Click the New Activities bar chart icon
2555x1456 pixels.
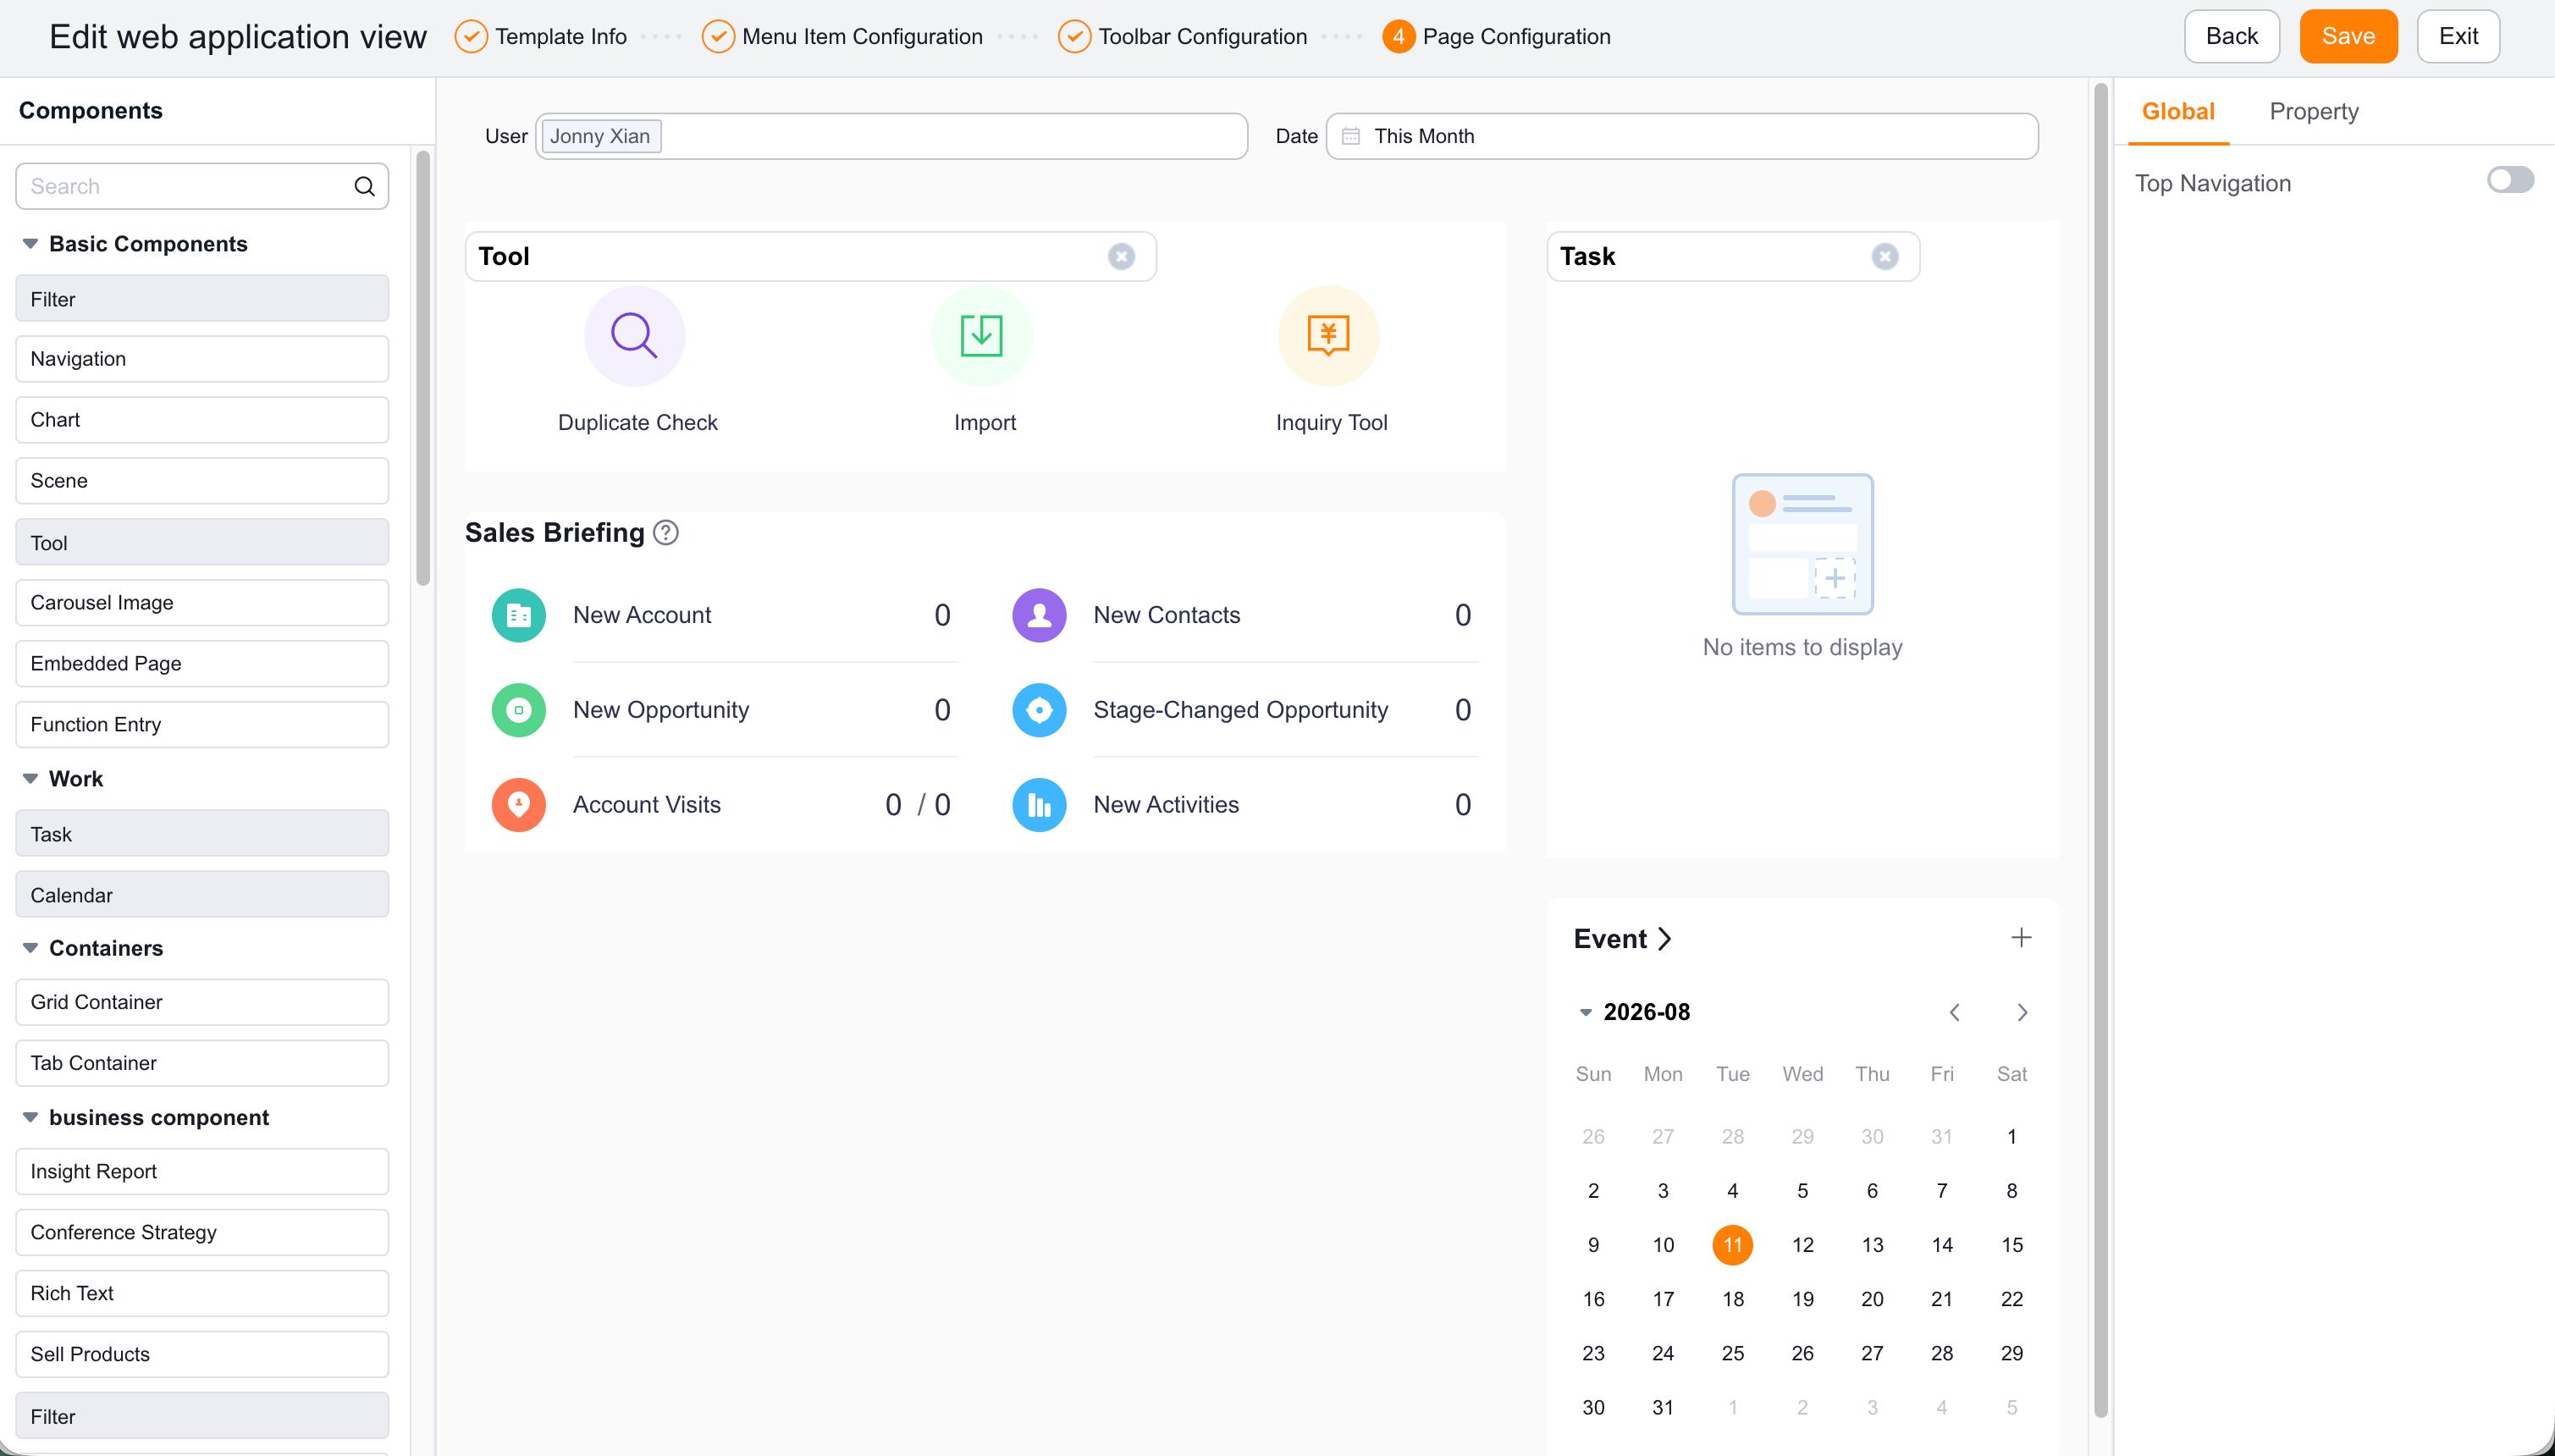point(1039,805)
